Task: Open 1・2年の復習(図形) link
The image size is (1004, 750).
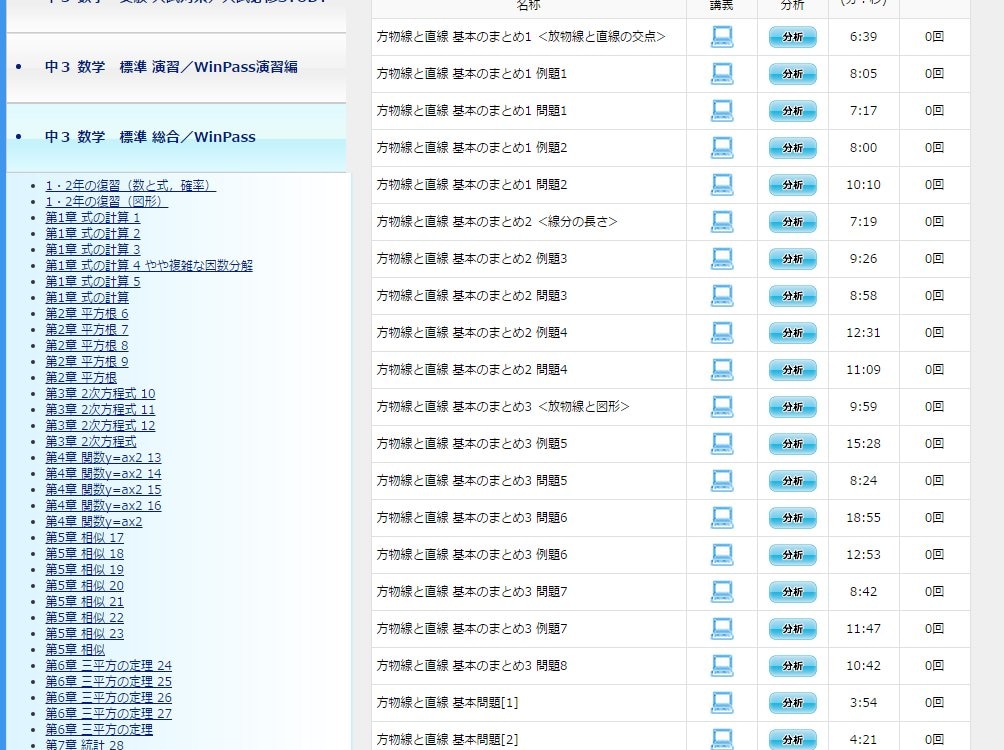Action: pos(106,202)
